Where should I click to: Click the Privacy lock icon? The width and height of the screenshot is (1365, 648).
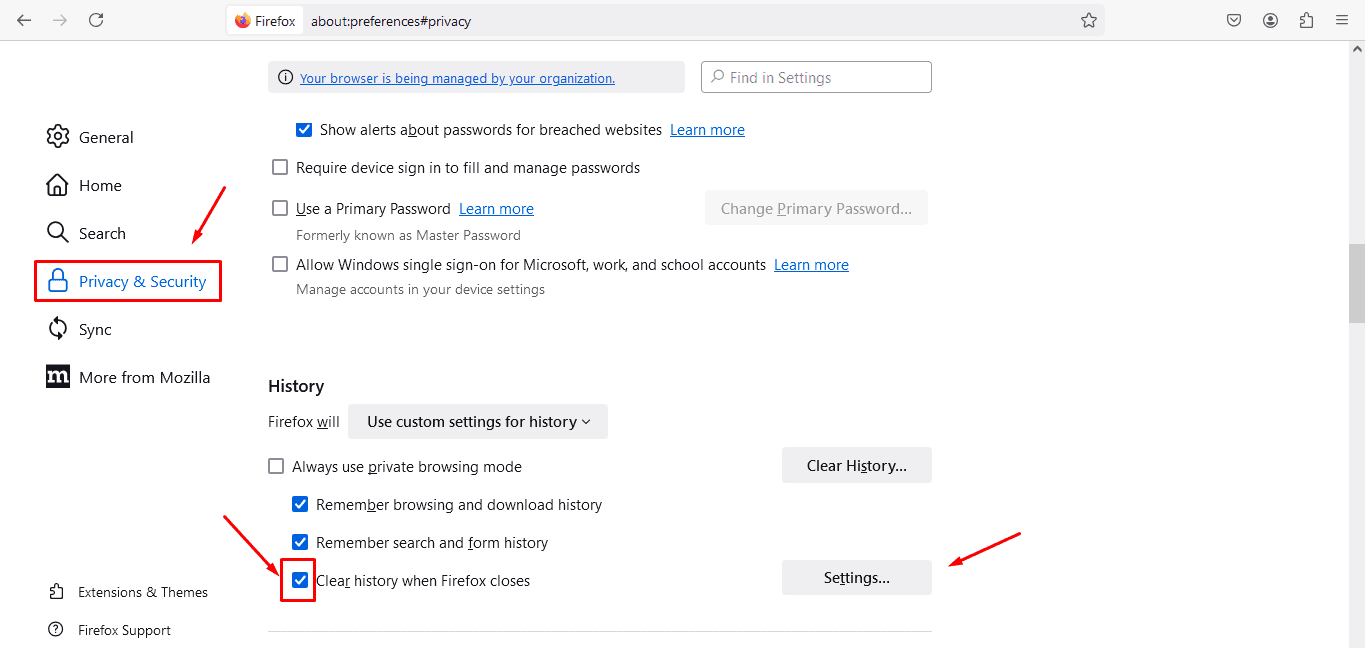point(58,281)
